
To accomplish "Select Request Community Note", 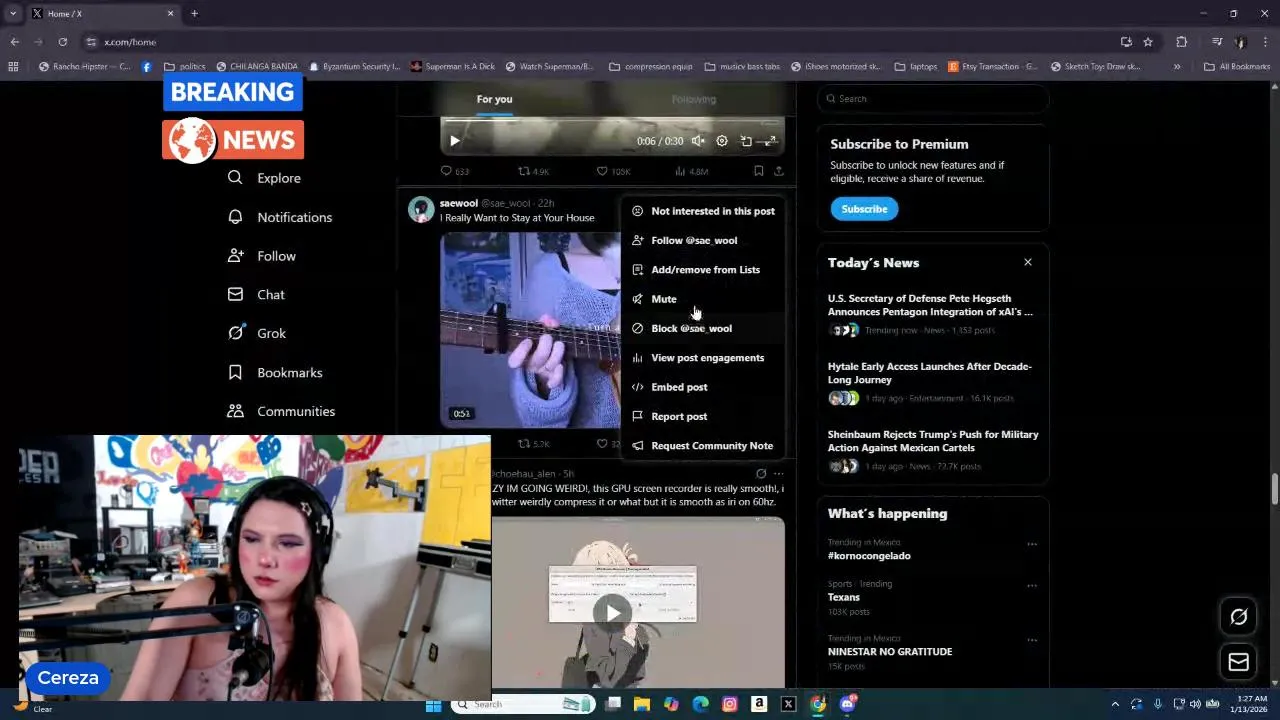I will click(x=702, y=446).
